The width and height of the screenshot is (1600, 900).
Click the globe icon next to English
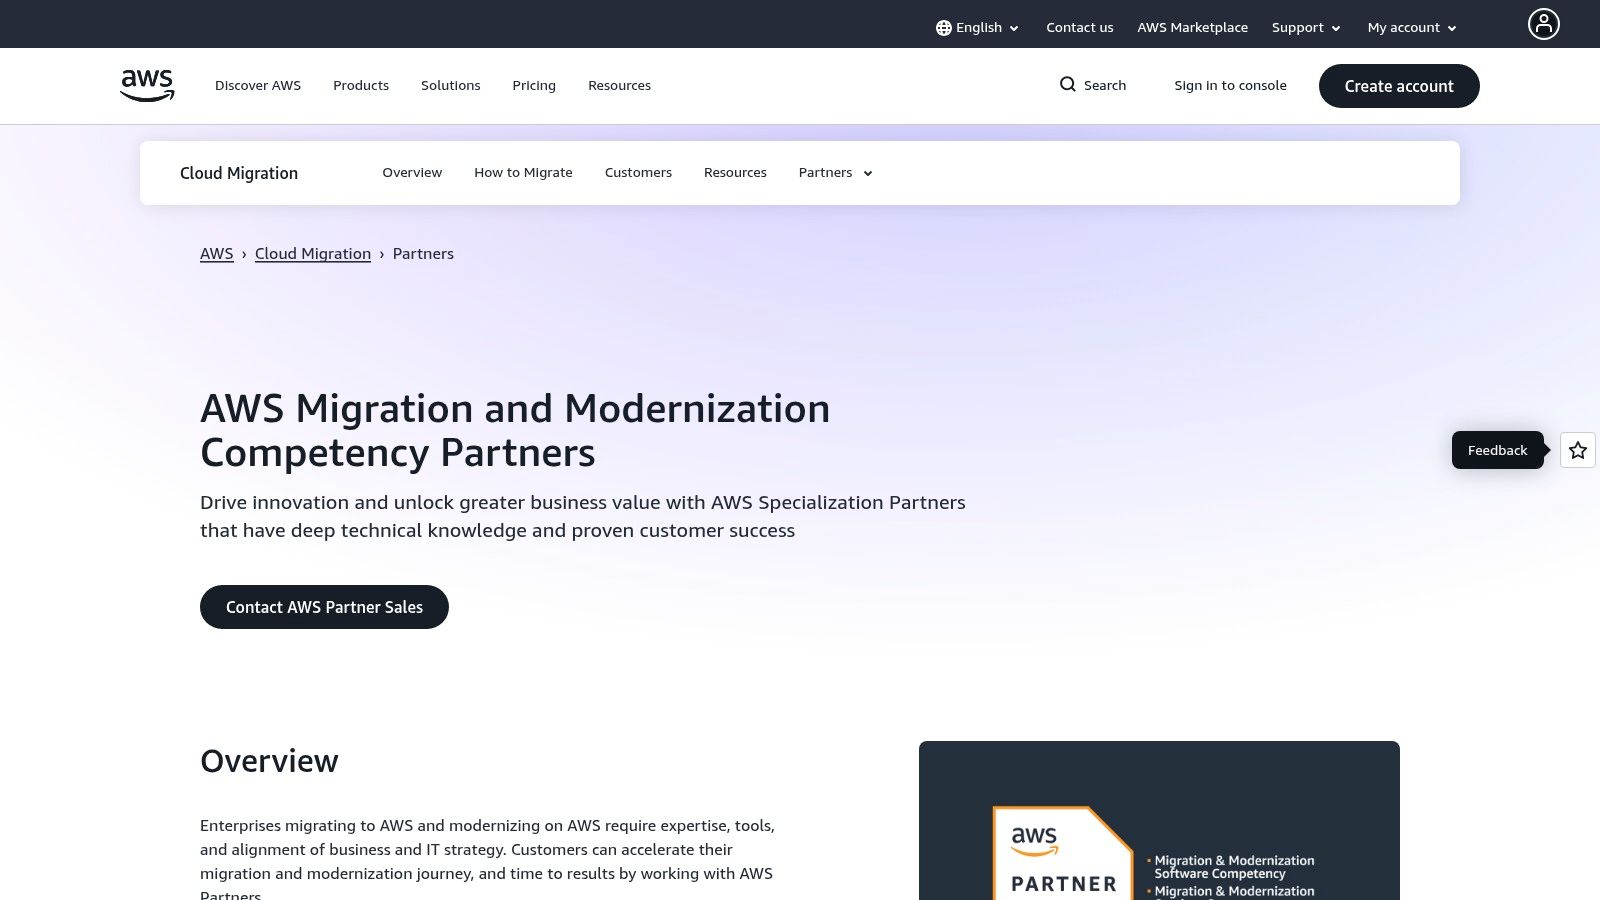pos(942,27)
